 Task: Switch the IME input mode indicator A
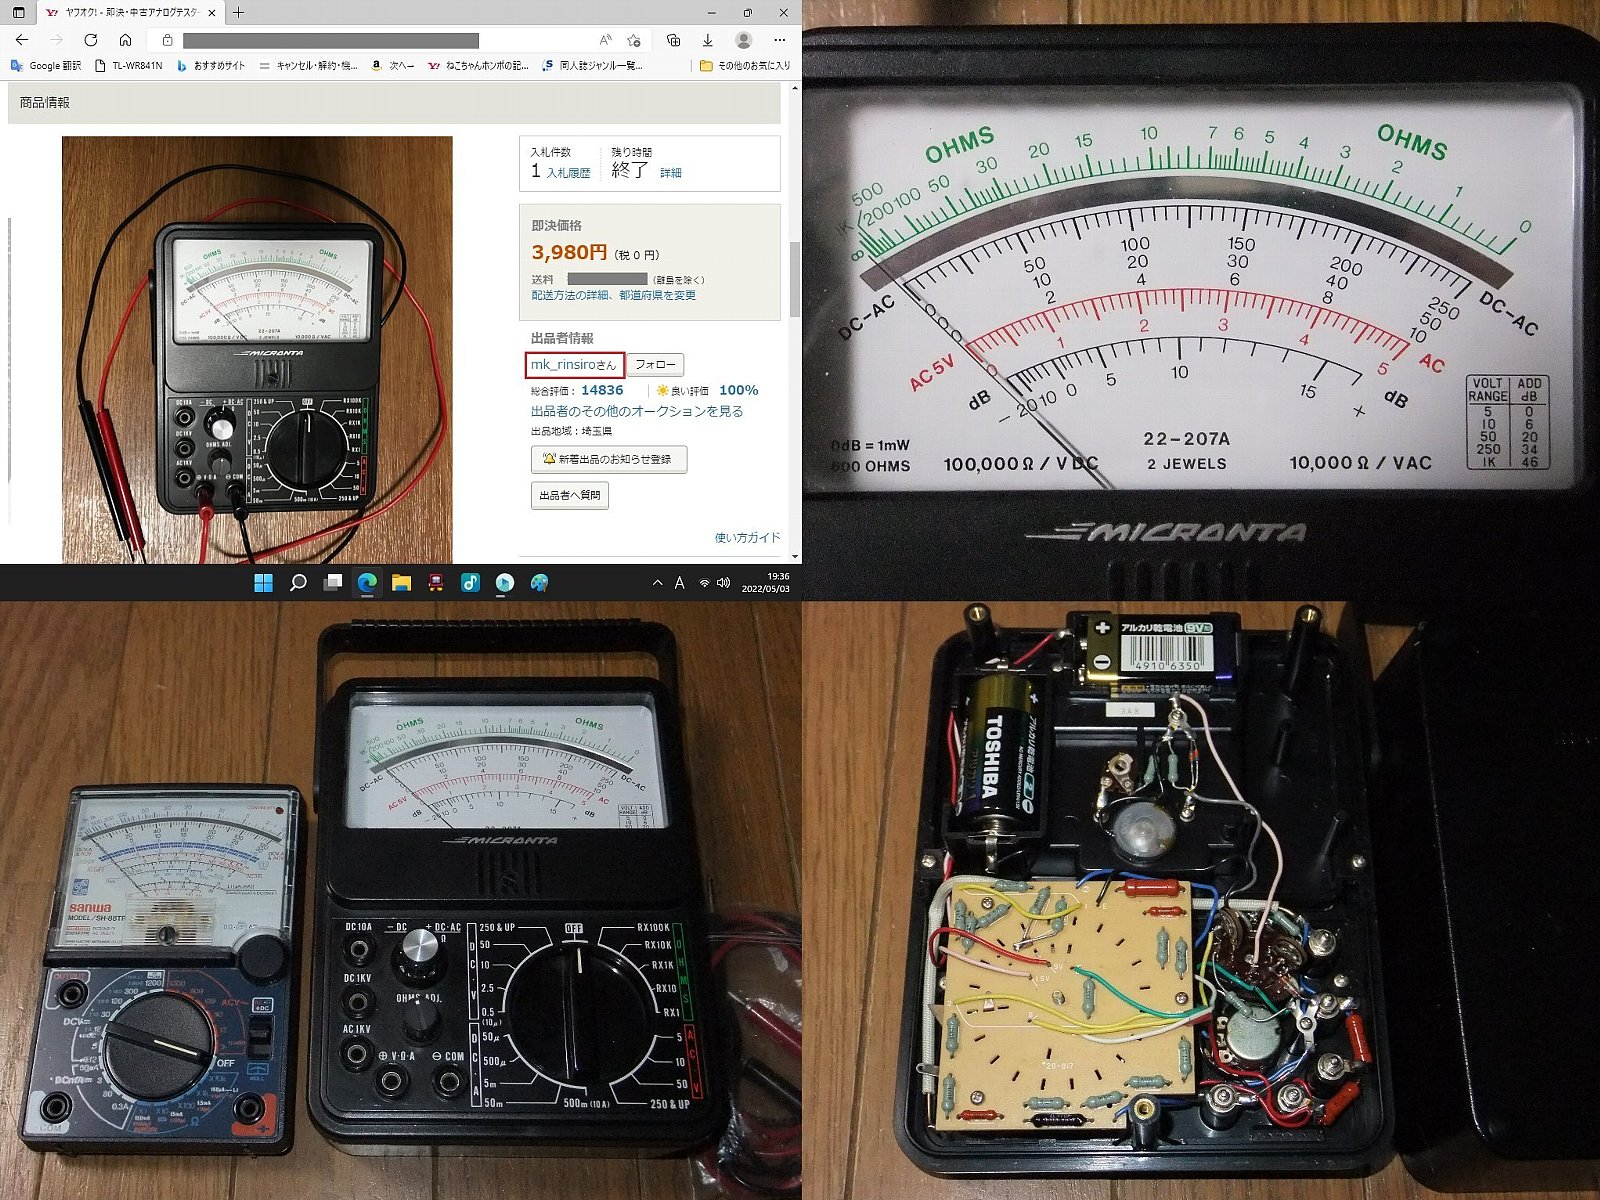(680, 583)
